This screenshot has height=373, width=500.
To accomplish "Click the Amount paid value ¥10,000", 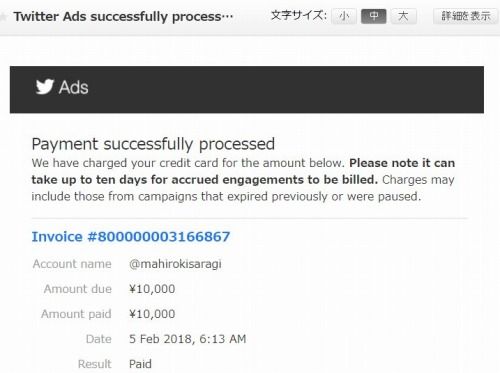I will click(152, 314).
